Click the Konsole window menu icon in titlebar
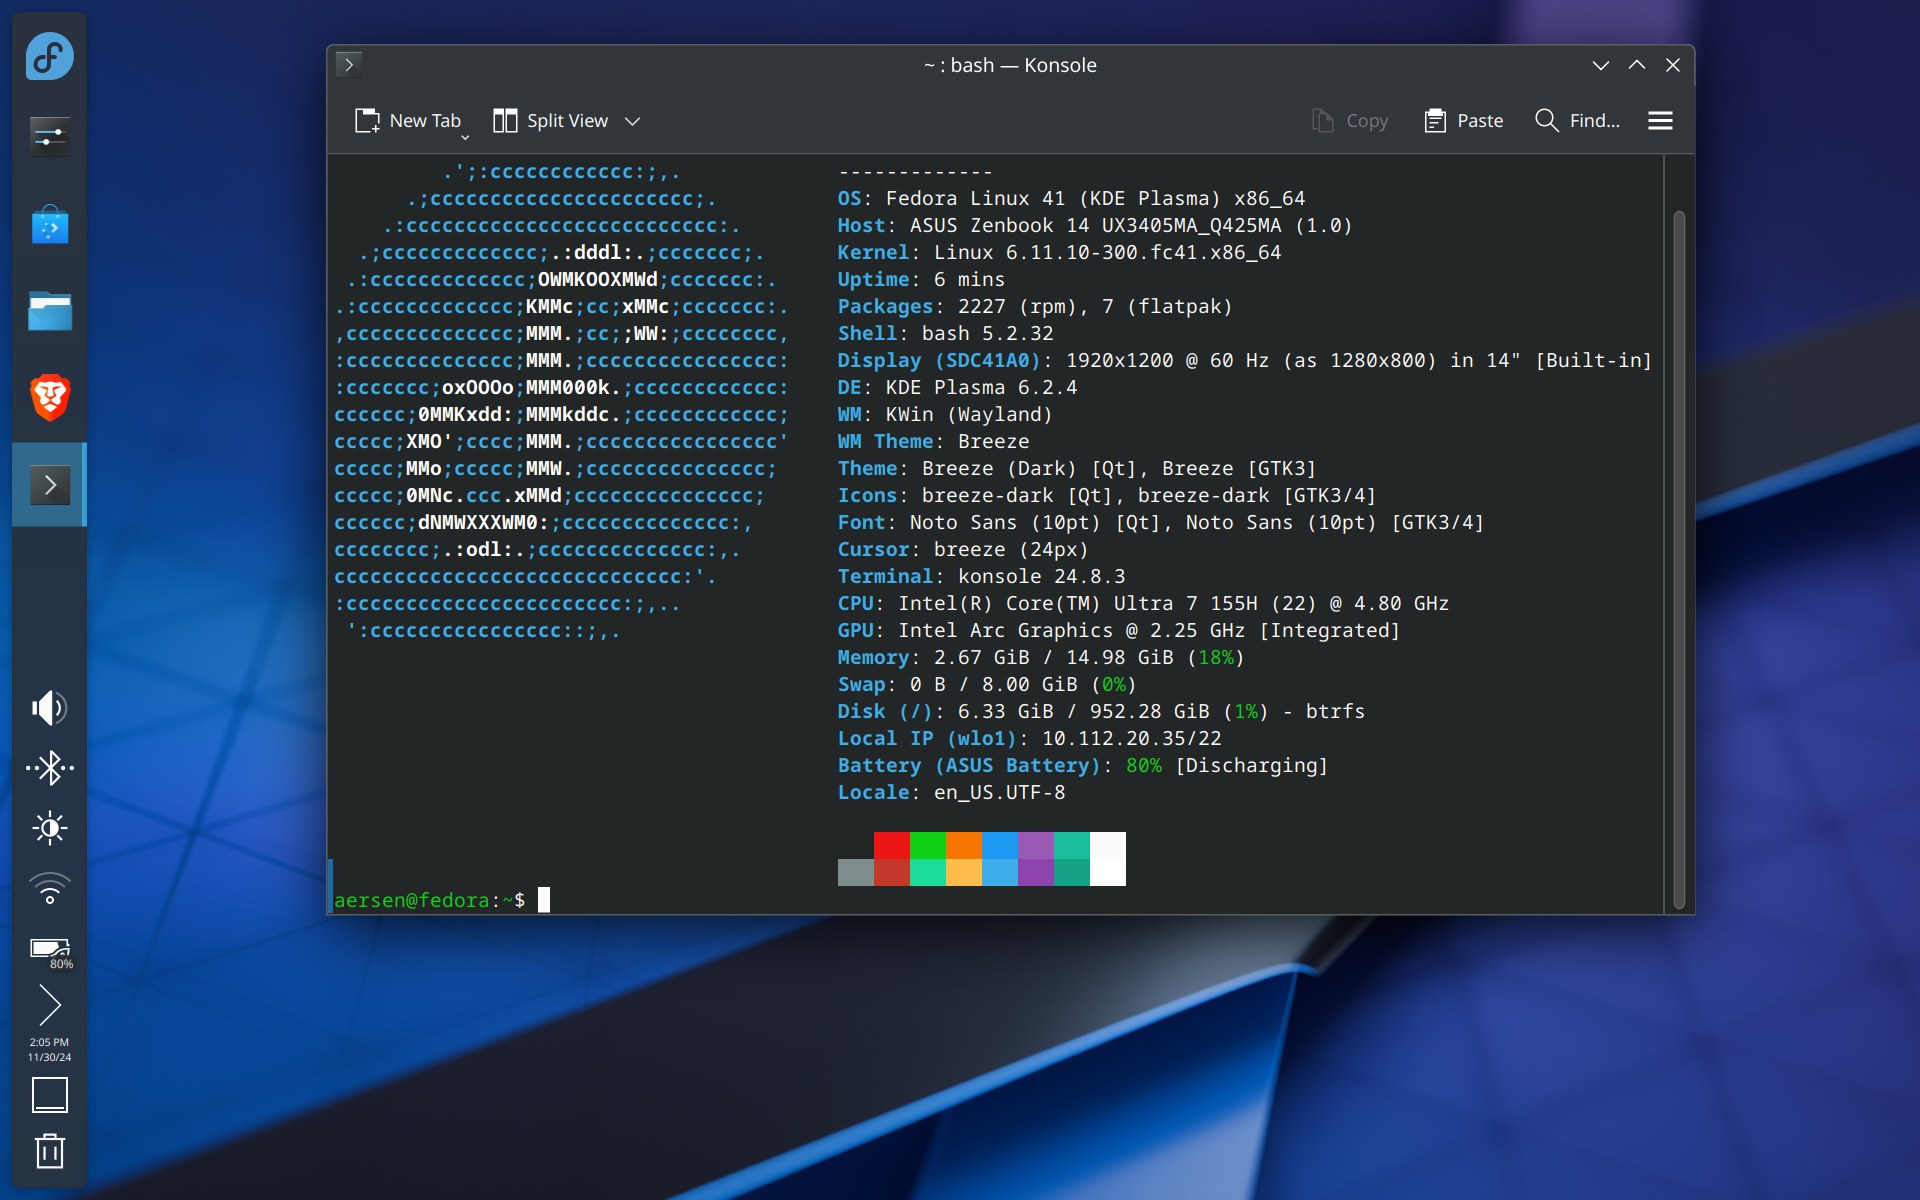 click(348, 65)
